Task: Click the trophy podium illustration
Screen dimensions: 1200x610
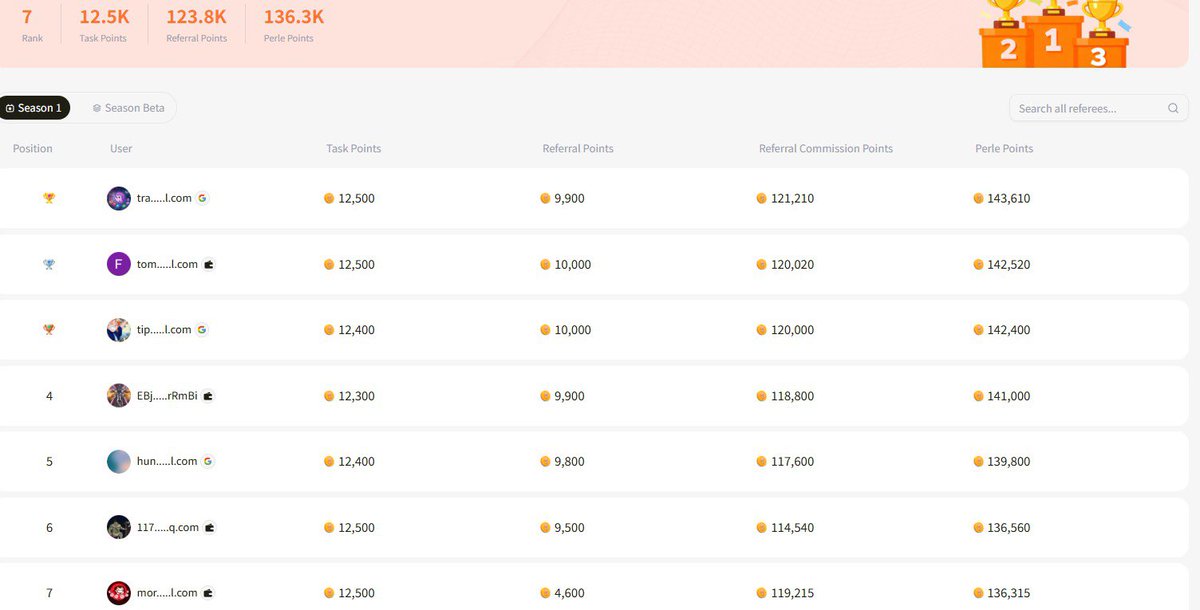Action: pos(1053,33)
